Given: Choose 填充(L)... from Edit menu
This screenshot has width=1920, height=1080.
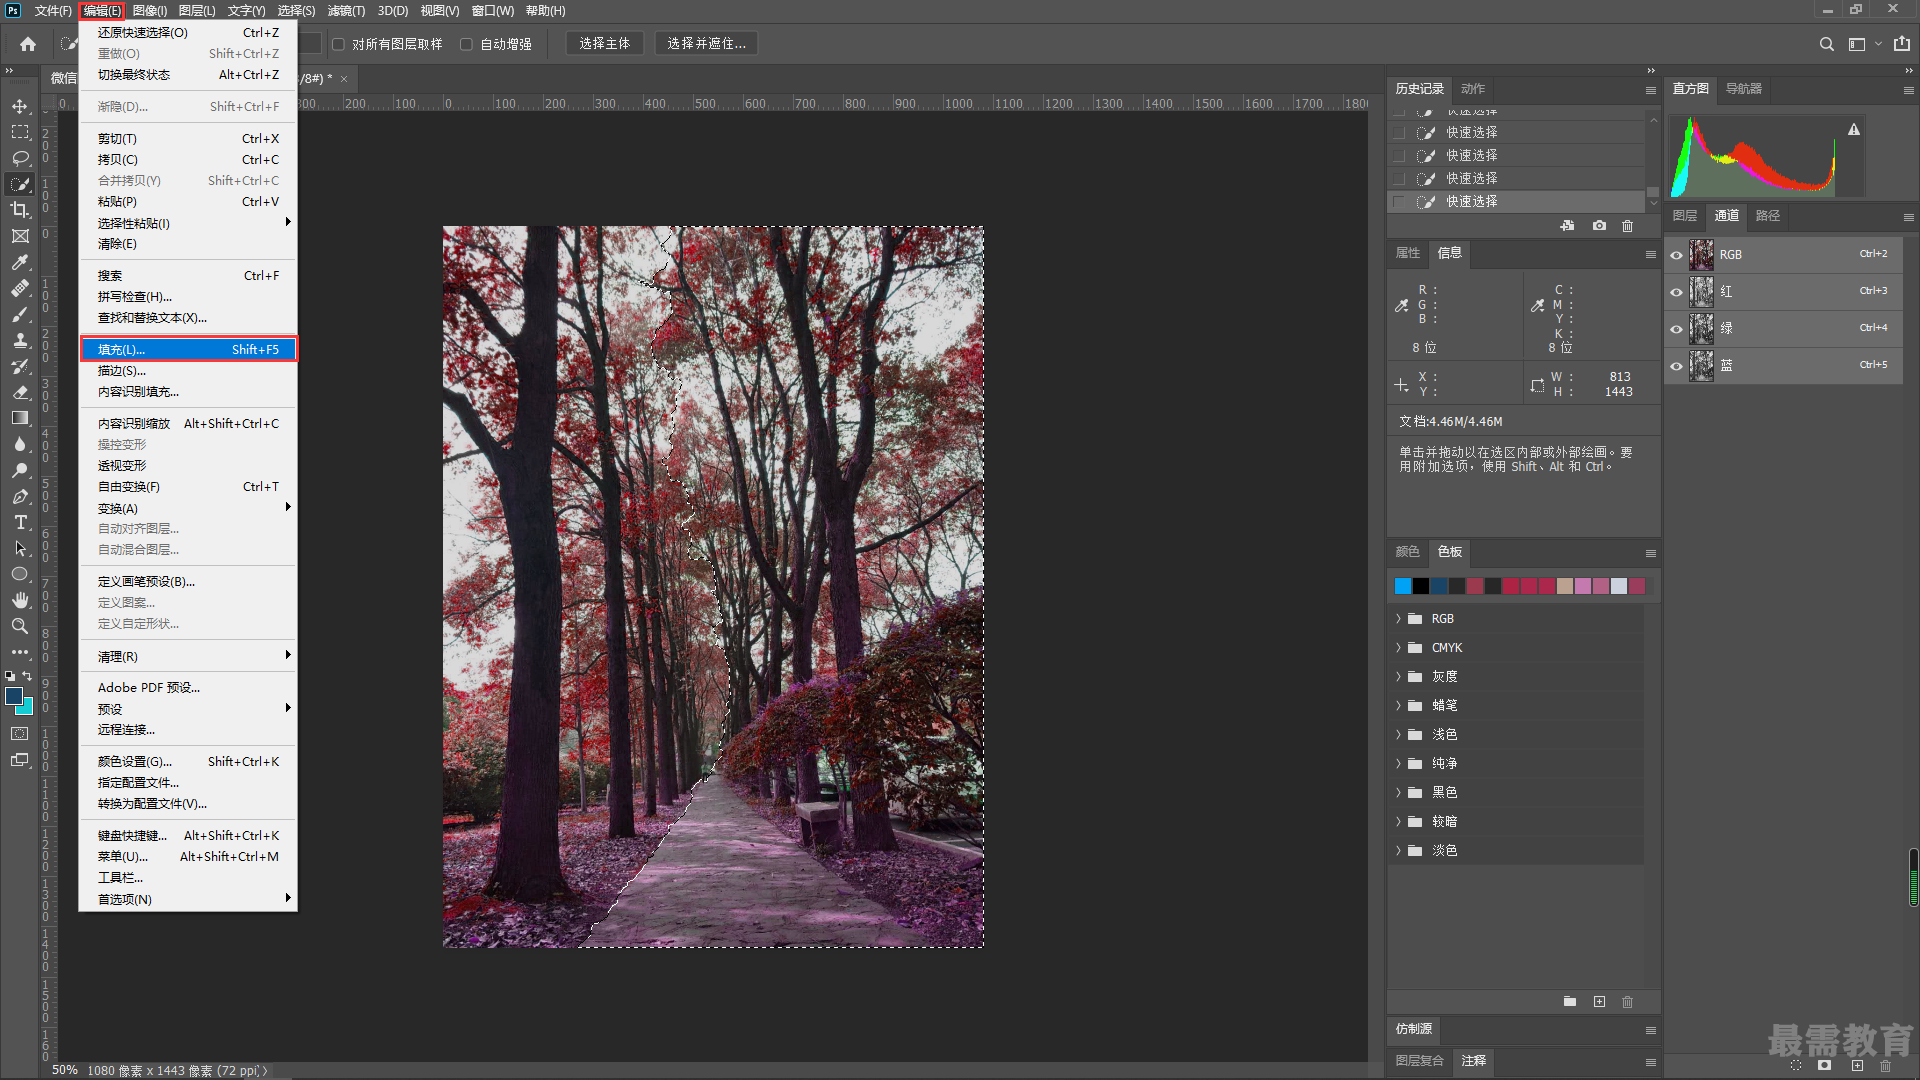Looking at the screenshot, I should (188, 349).
